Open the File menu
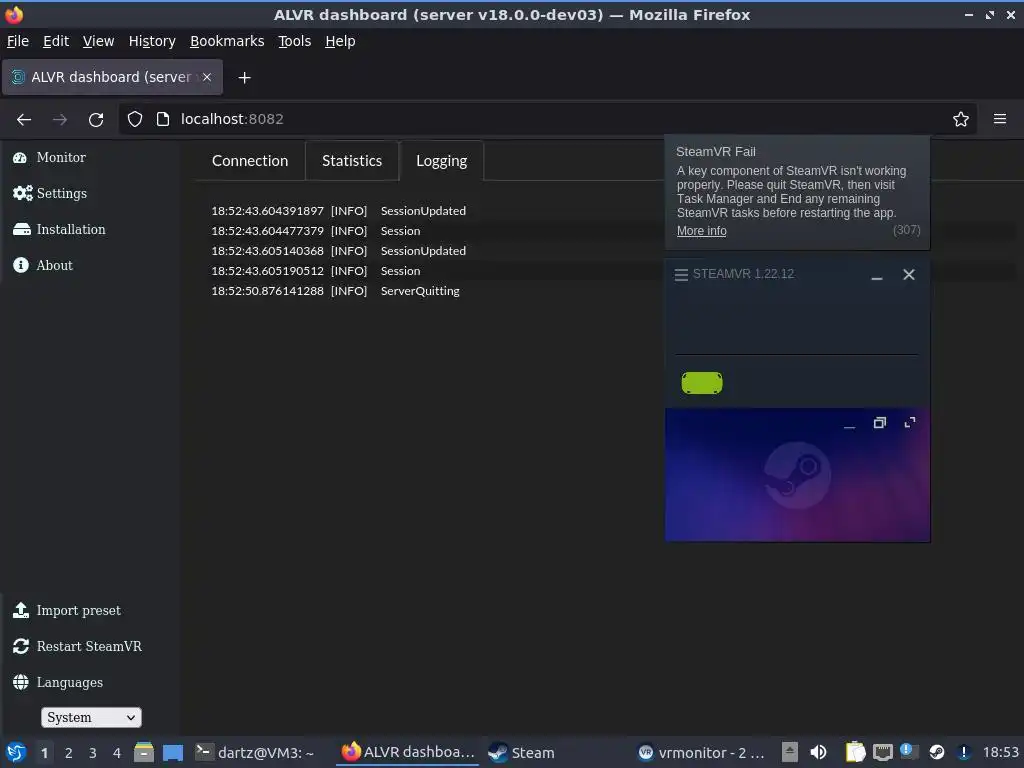The width and height of the screenshot is (1024, 768). 18,41
